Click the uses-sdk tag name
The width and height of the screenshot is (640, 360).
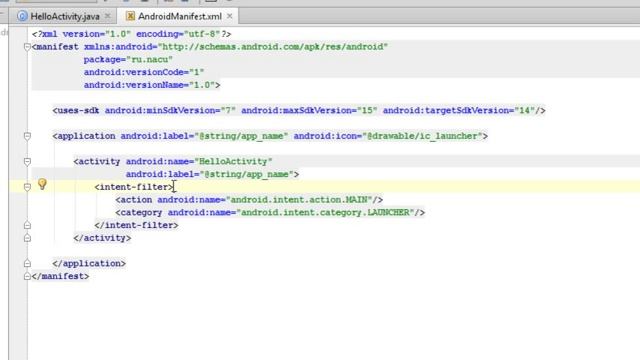point(78,111)
